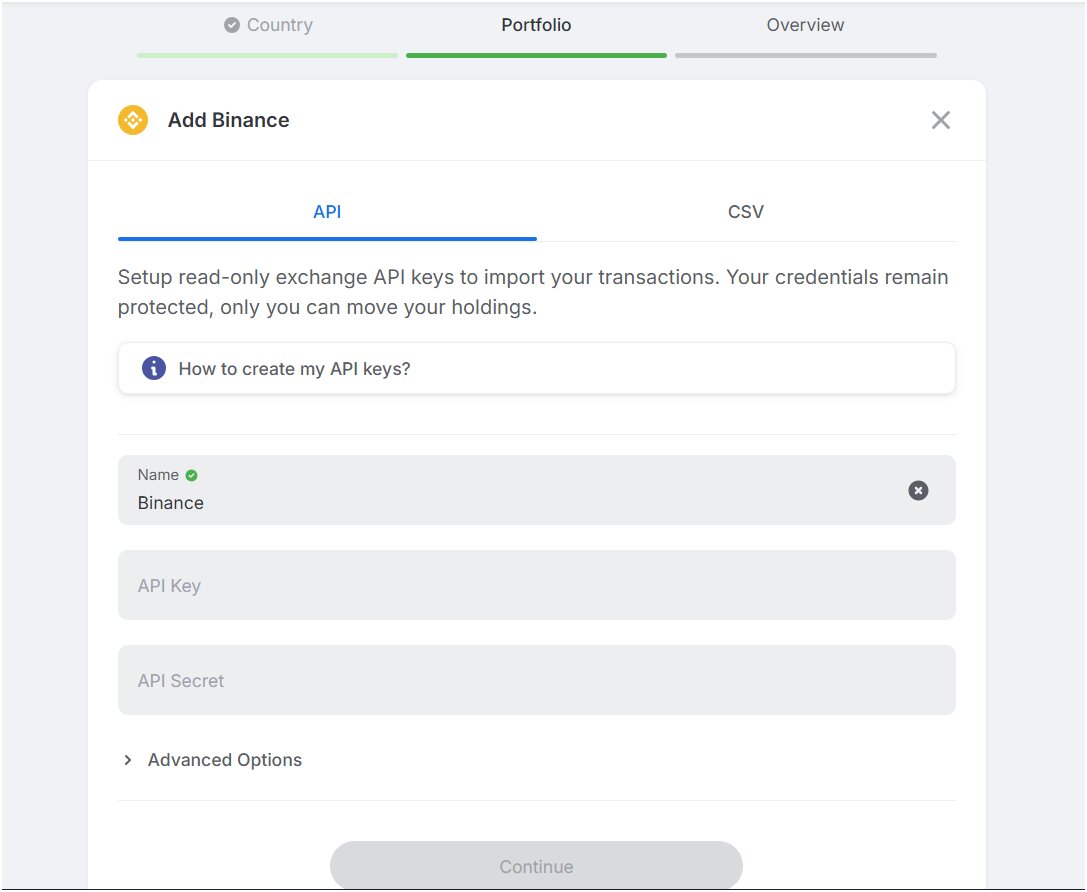Click the Binance logo icon
1087x892 pixels.
pos(133,121)
